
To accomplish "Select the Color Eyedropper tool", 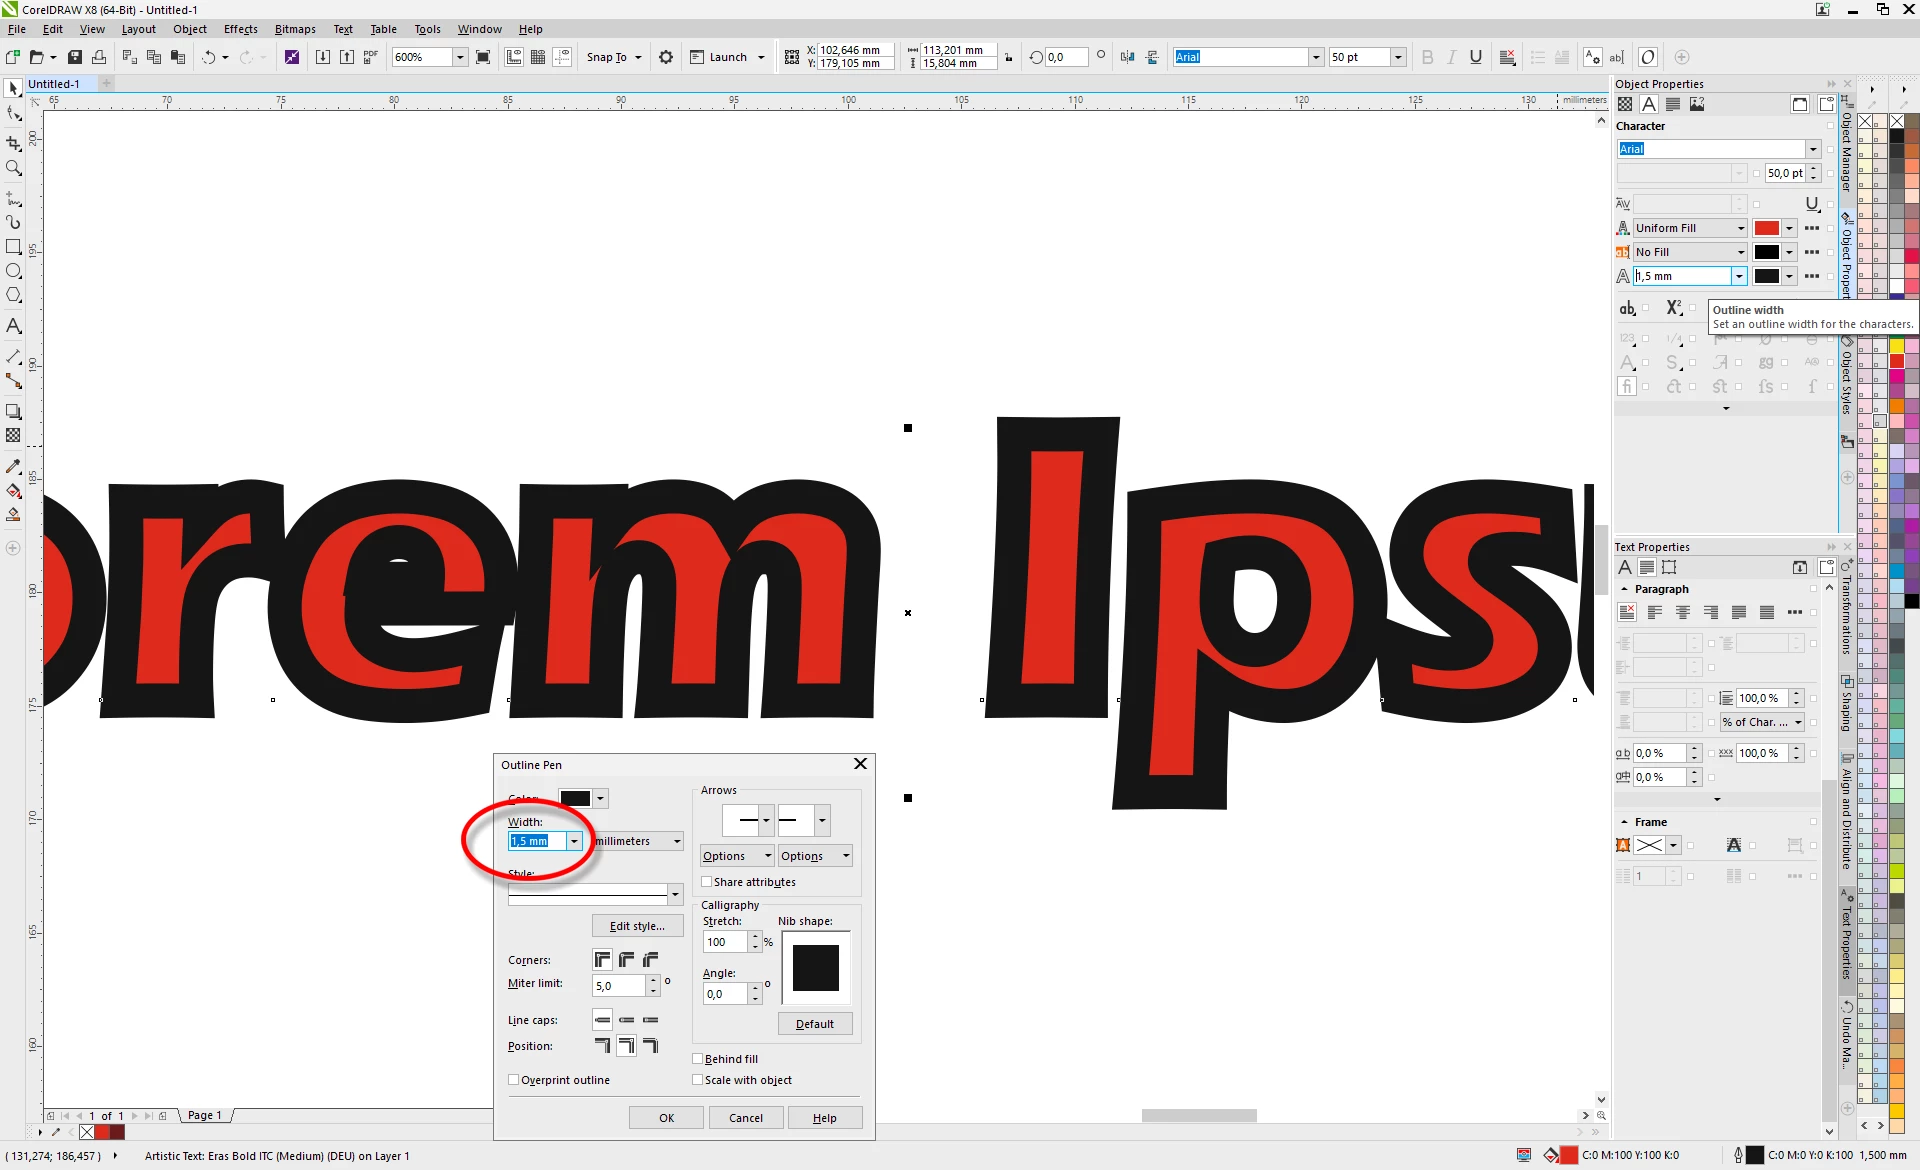I will coord(14,467).
